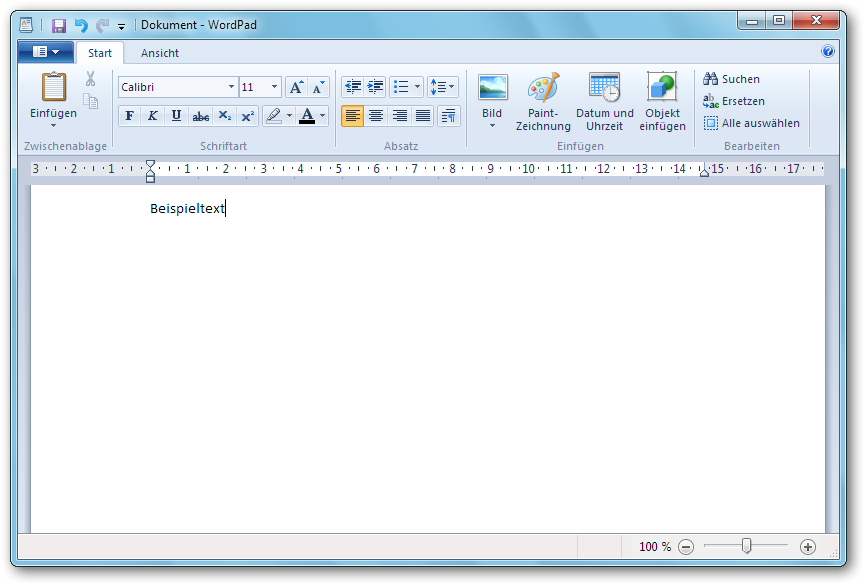Open Quick Access Toolbar customize dropdown

[x=121, y=26]
